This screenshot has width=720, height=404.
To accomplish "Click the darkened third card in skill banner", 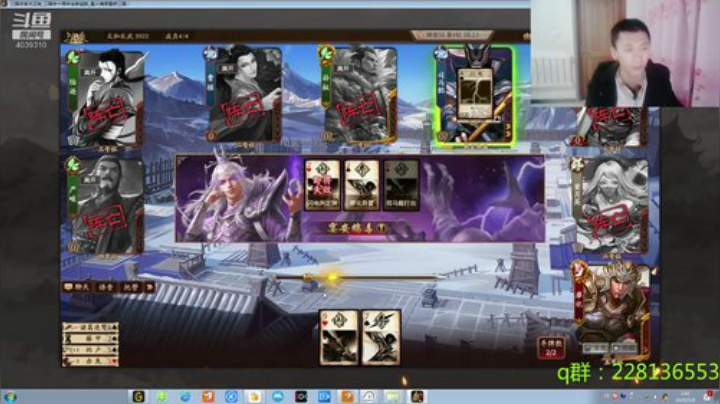I will (x=401, y=185).
